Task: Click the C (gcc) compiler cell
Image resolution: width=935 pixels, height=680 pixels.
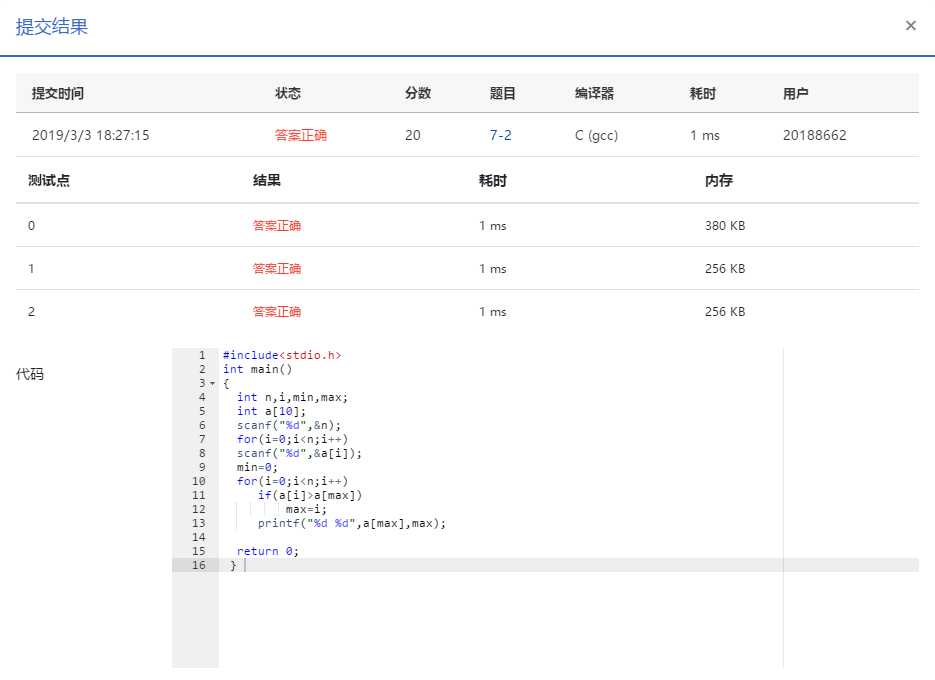Action: [x=596, y=135]
